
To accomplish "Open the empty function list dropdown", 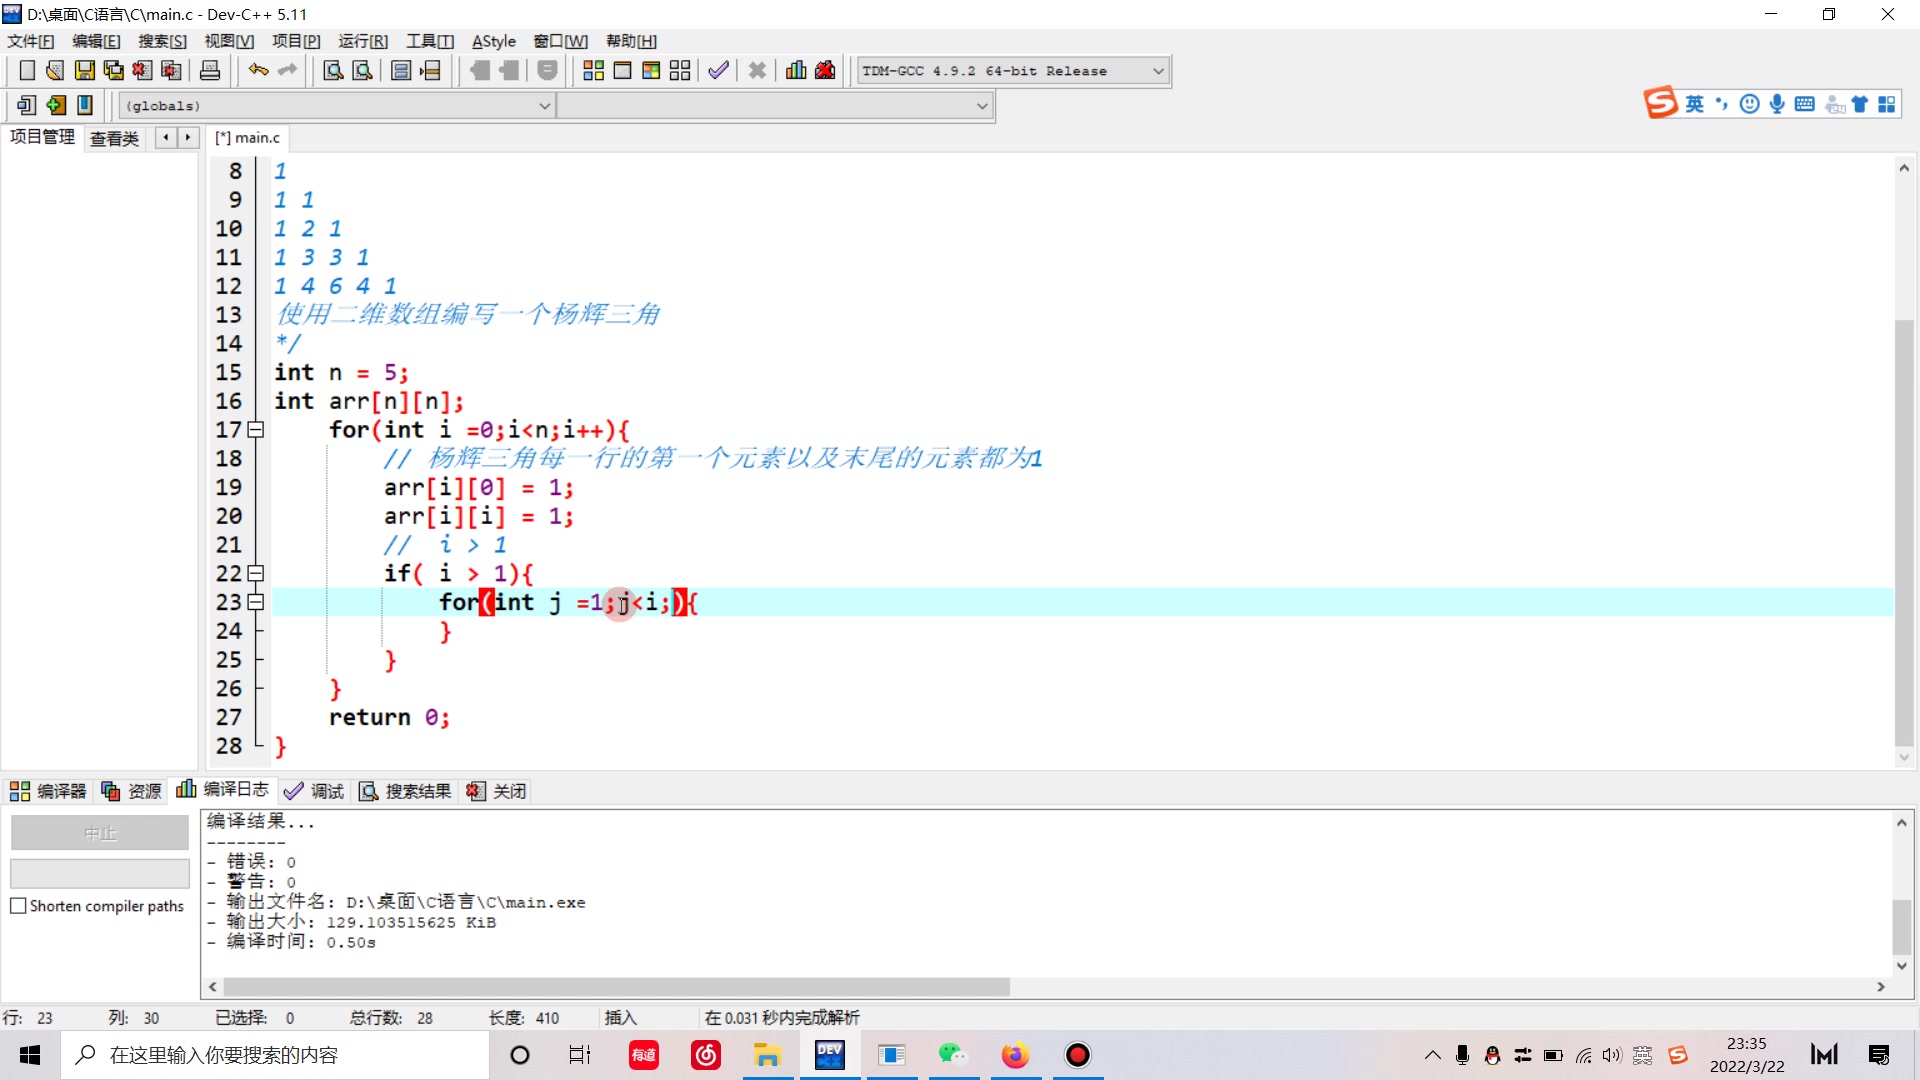I will 982,106.
